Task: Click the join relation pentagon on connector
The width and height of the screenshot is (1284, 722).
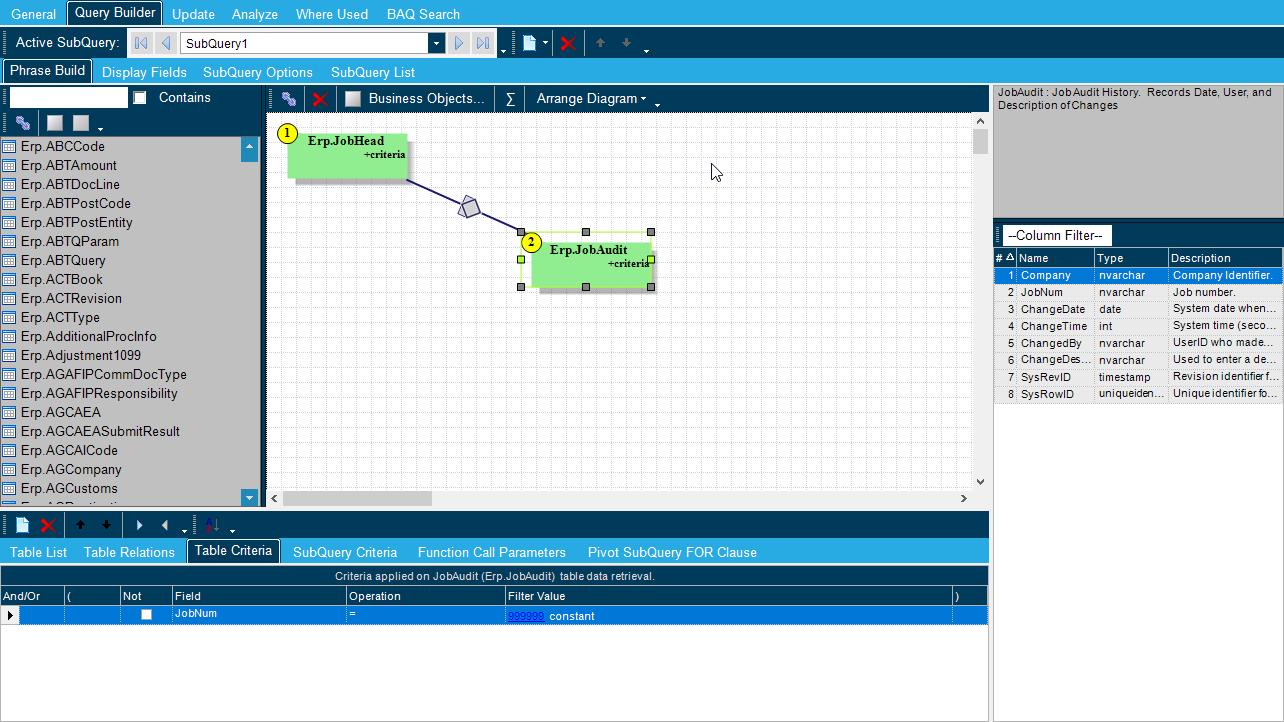Action: [469, 207]
